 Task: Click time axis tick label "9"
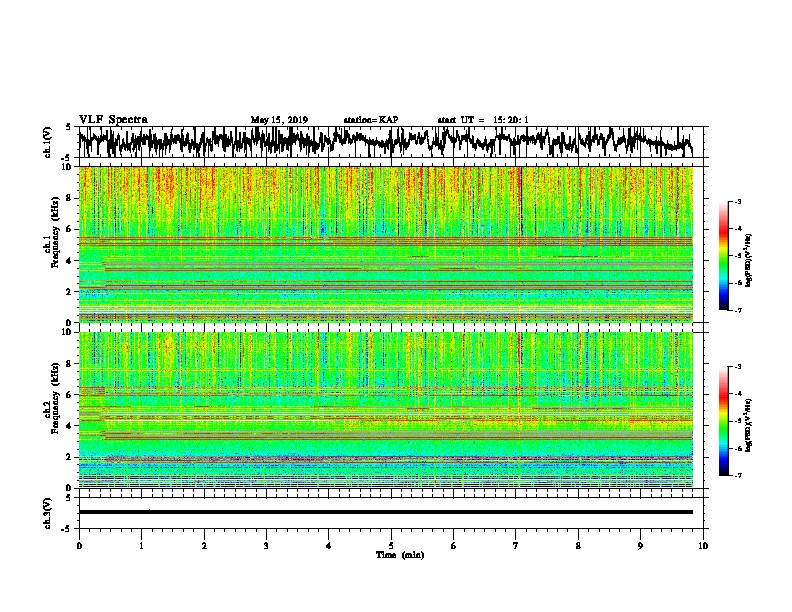click(640, 546)
